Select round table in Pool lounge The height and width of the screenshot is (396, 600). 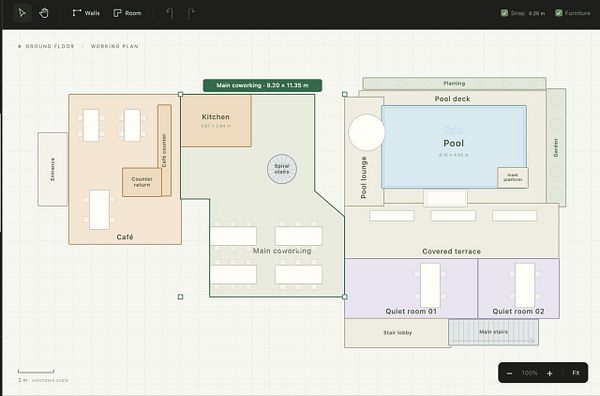367,132
